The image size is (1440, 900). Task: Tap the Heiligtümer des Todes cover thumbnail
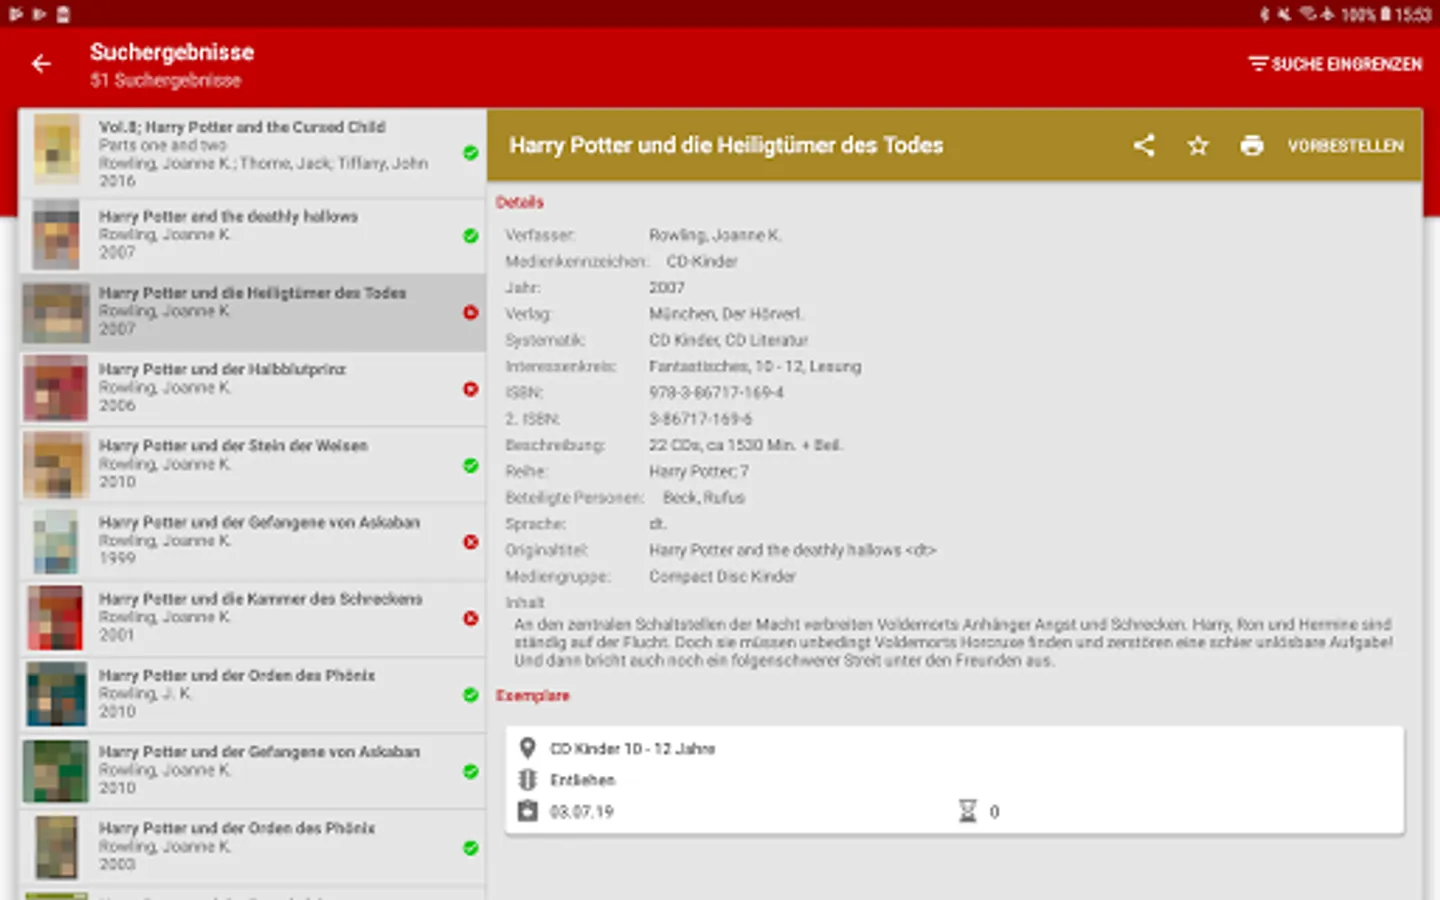[x=56, y=312]
